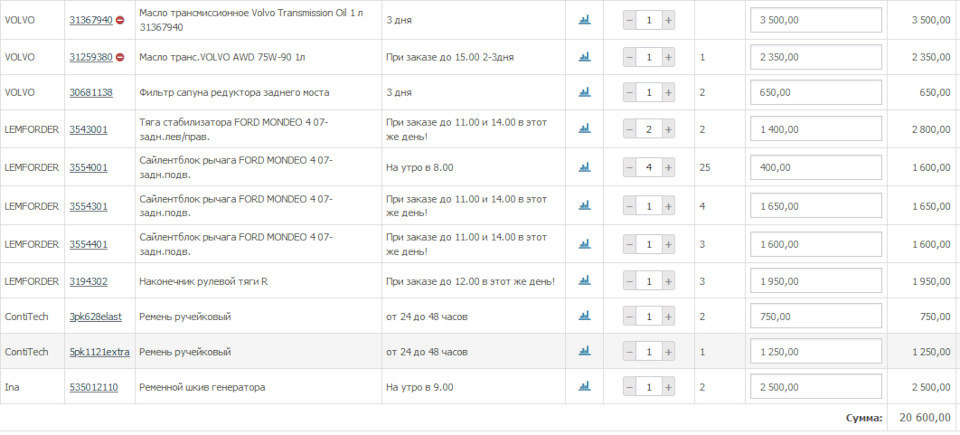960x435 pixels.
Task: Open price chart icon for part 31367940
Action: 585,20
